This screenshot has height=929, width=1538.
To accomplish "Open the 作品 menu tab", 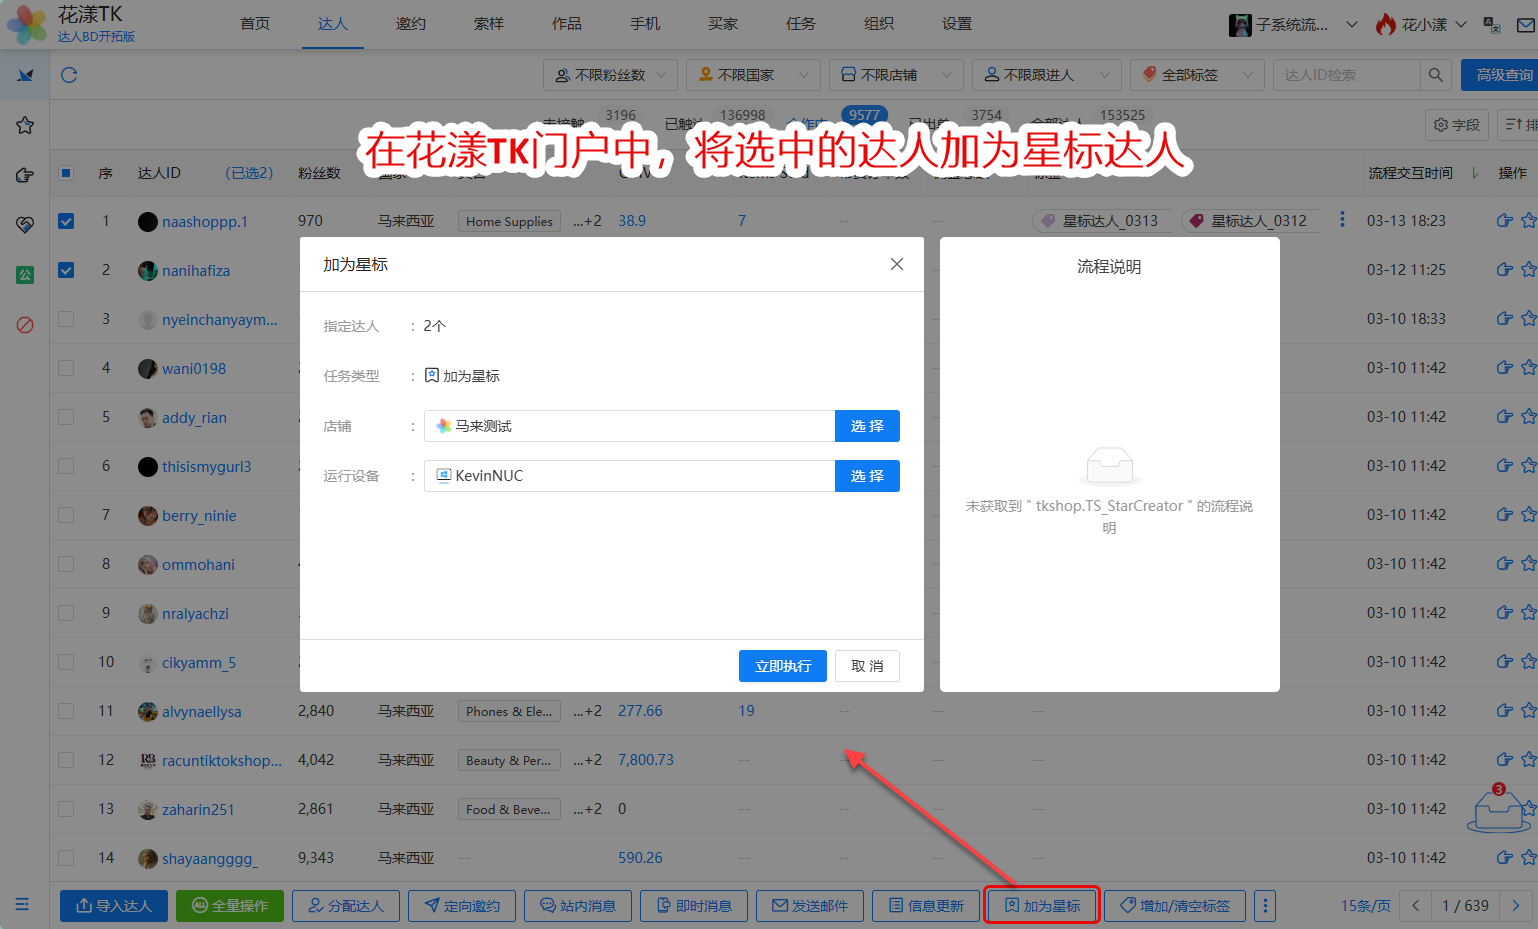I will click(566, 24).
